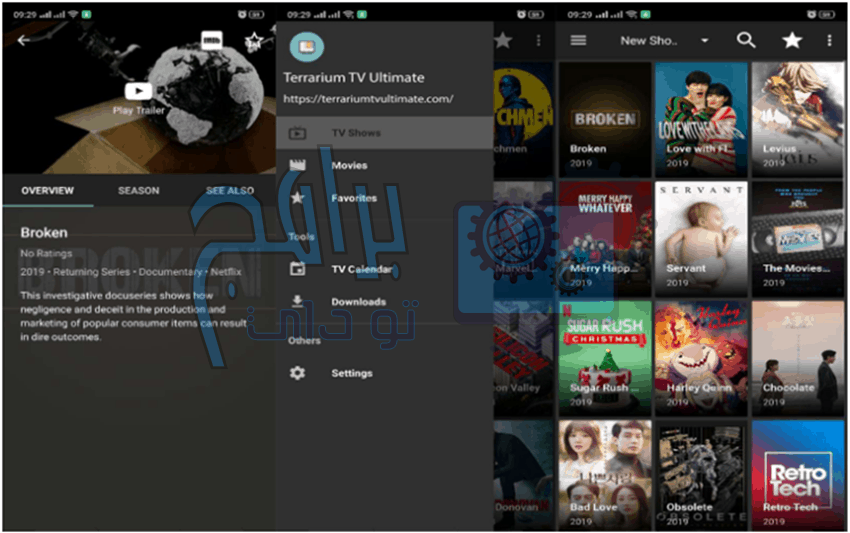Open the Servant show thumbnail
Screen dimensions: 850x533
coord(700,237)
